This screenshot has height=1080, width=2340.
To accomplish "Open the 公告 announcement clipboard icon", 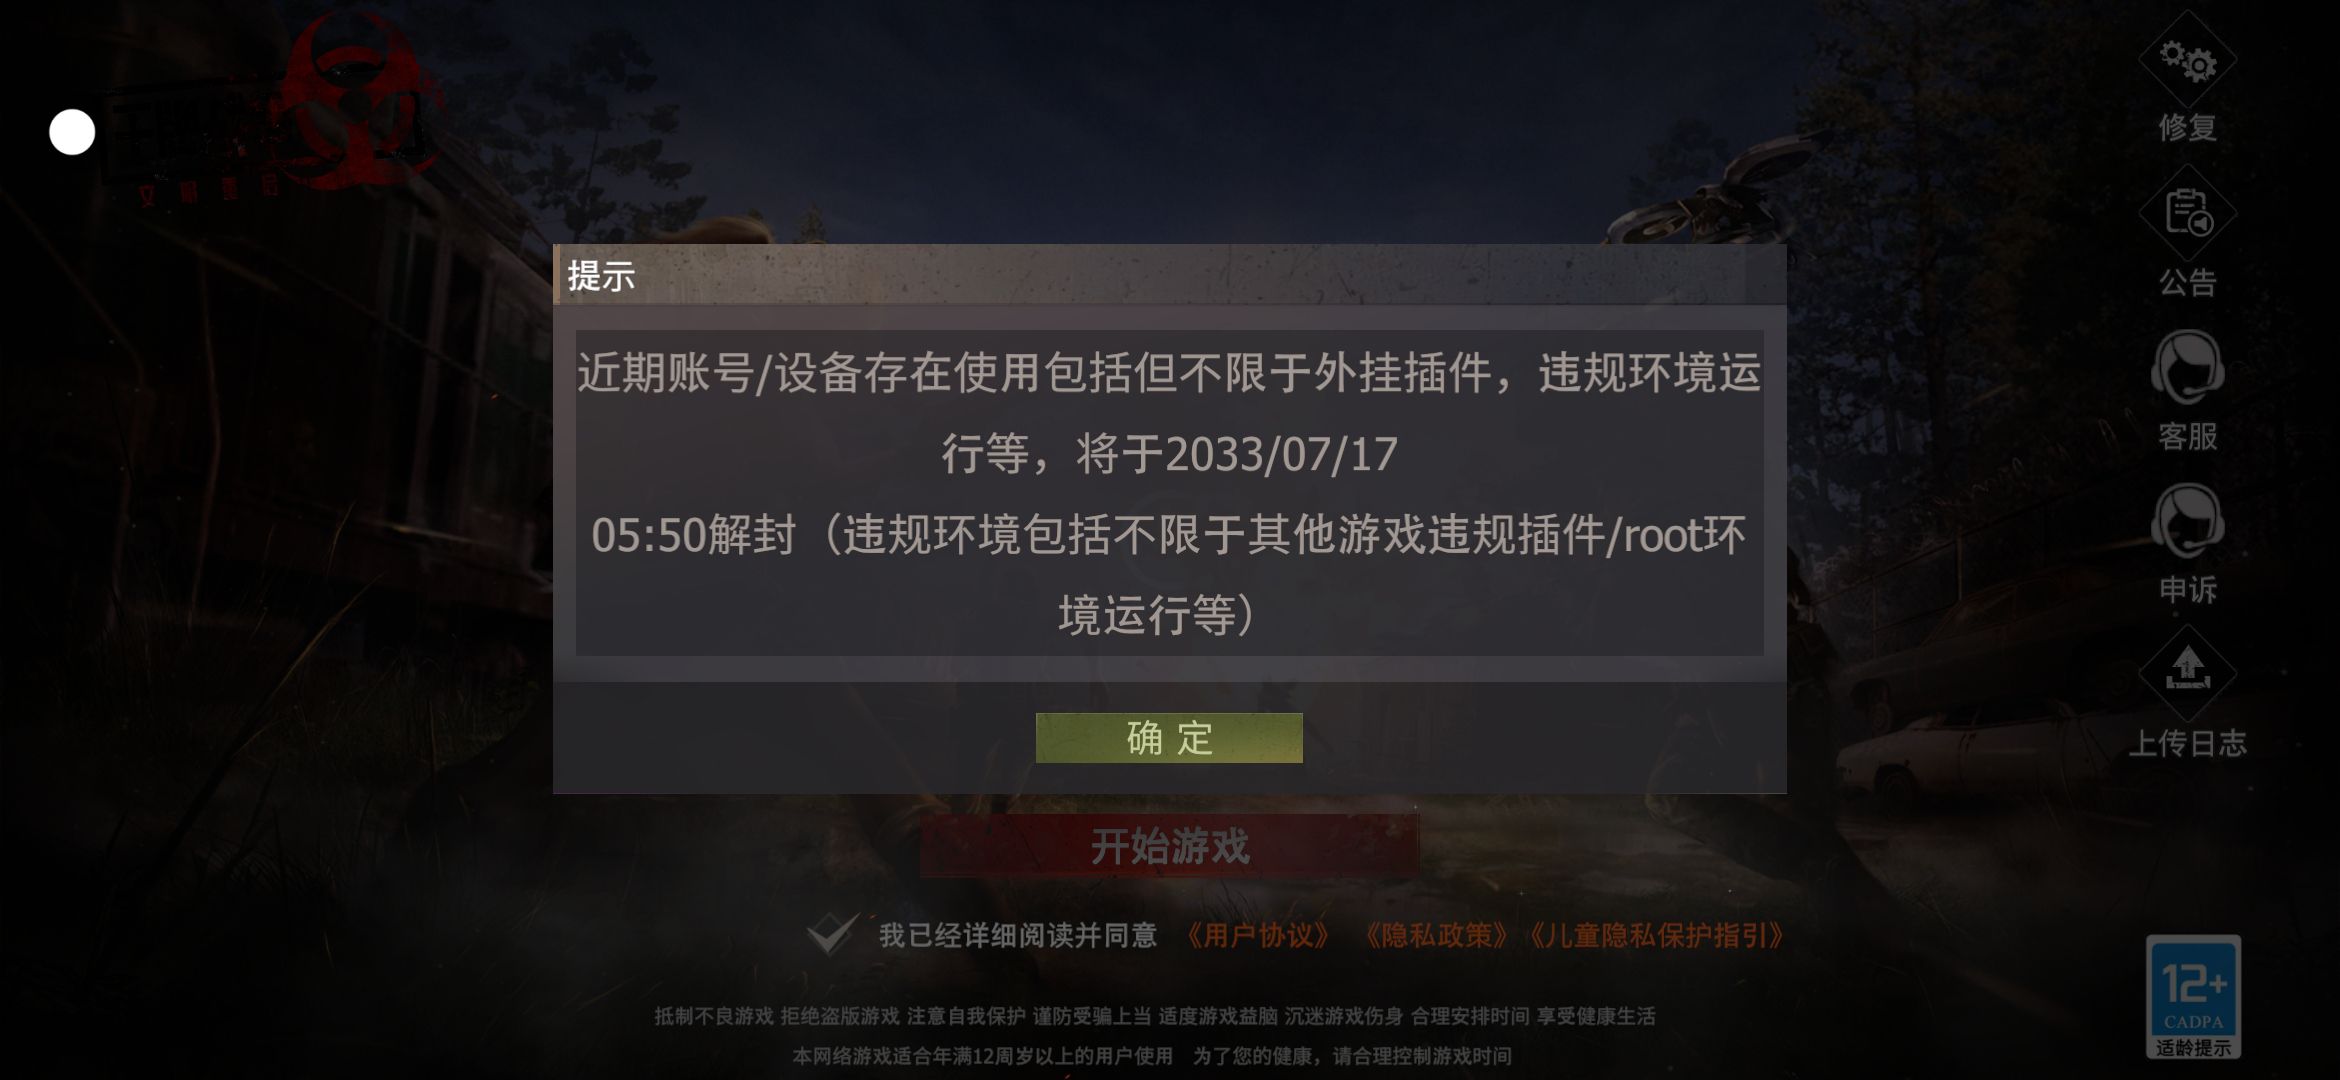I will point(2187,213).
